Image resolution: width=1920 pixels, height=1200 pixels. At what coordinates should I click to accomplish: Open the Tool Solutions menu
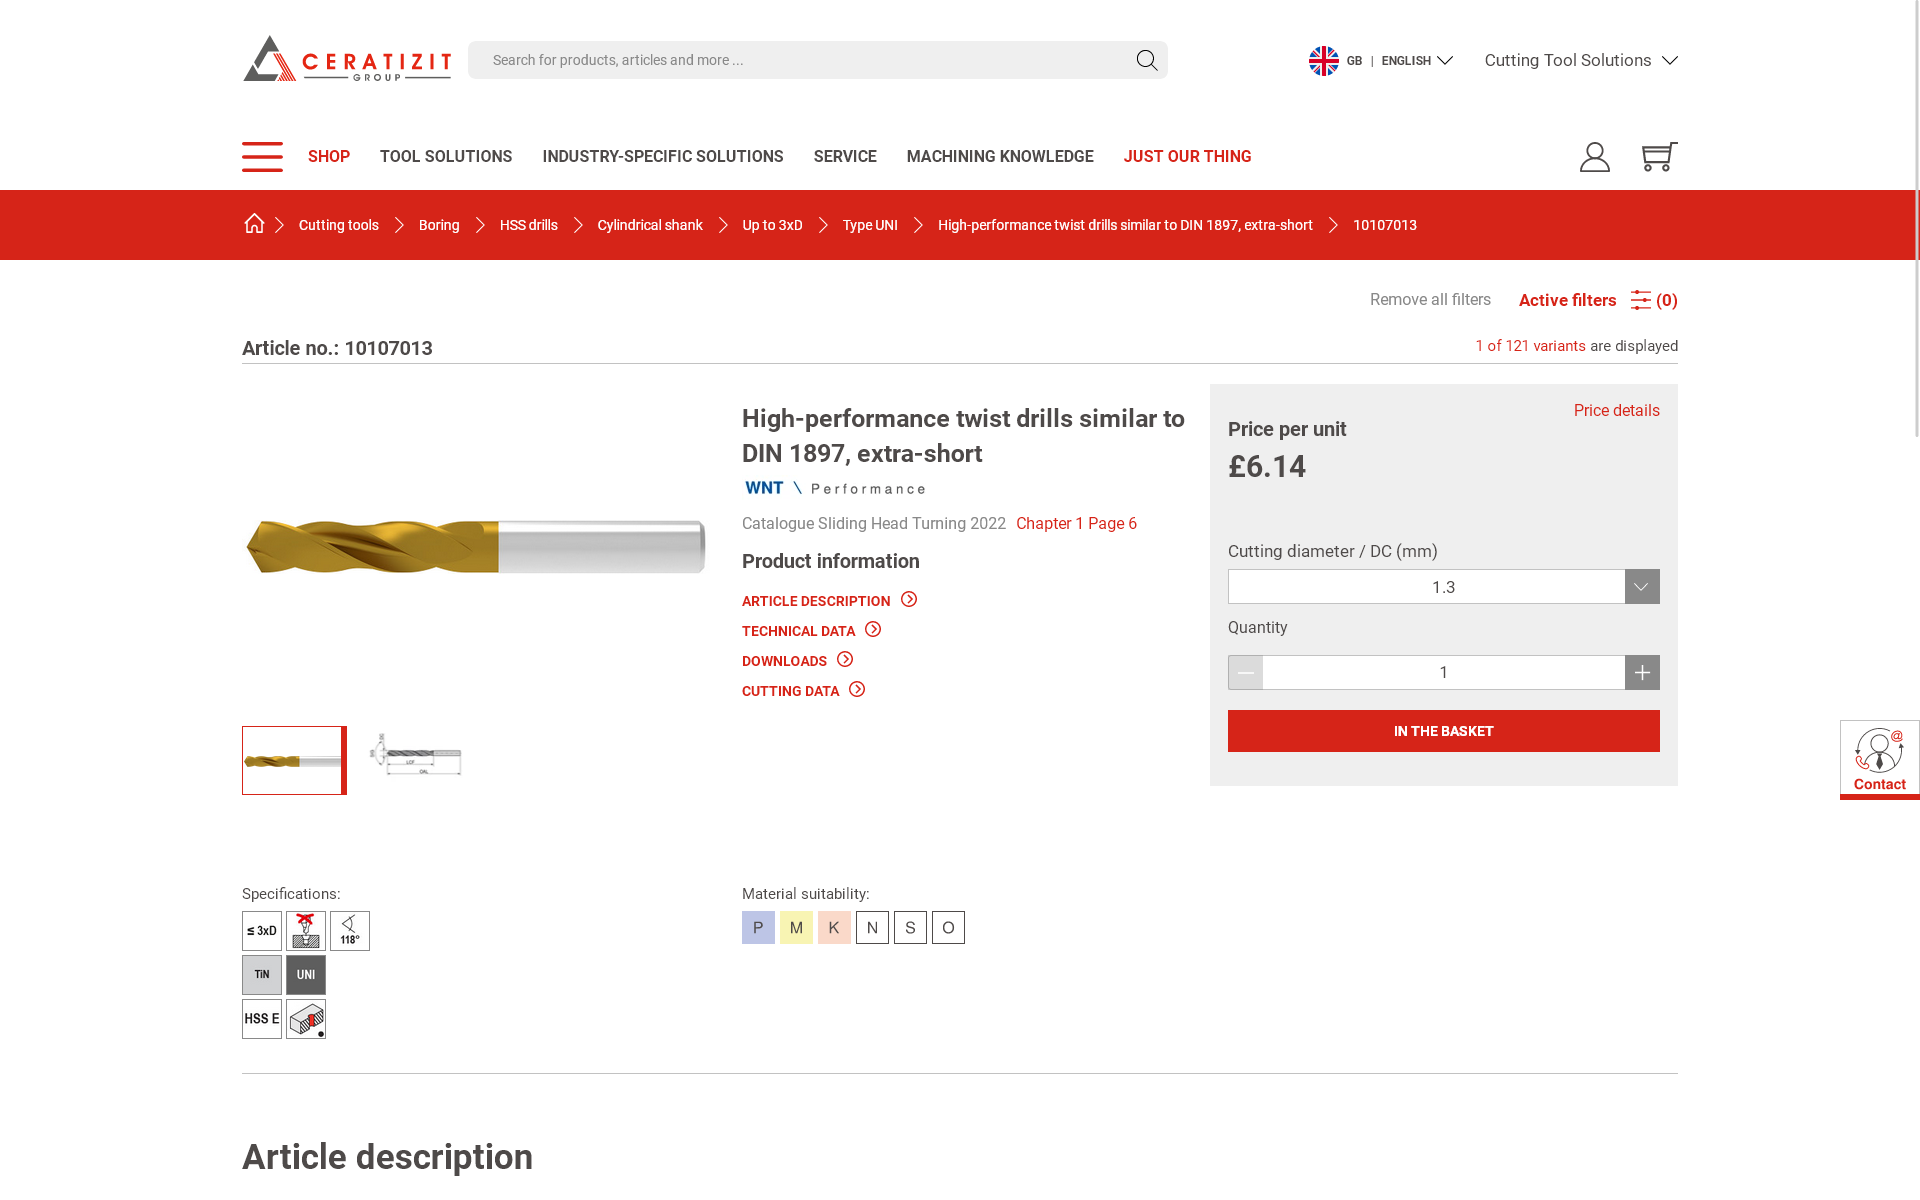[x=446, y=157]
